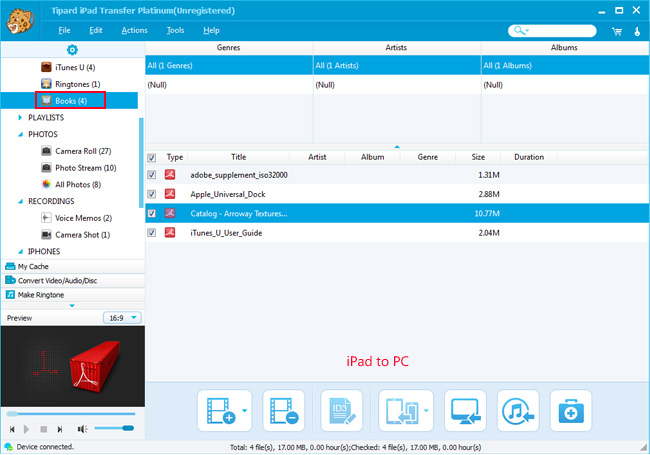Open the ID3 tag editor button
The image size is (650, 455).
point(341,411)
